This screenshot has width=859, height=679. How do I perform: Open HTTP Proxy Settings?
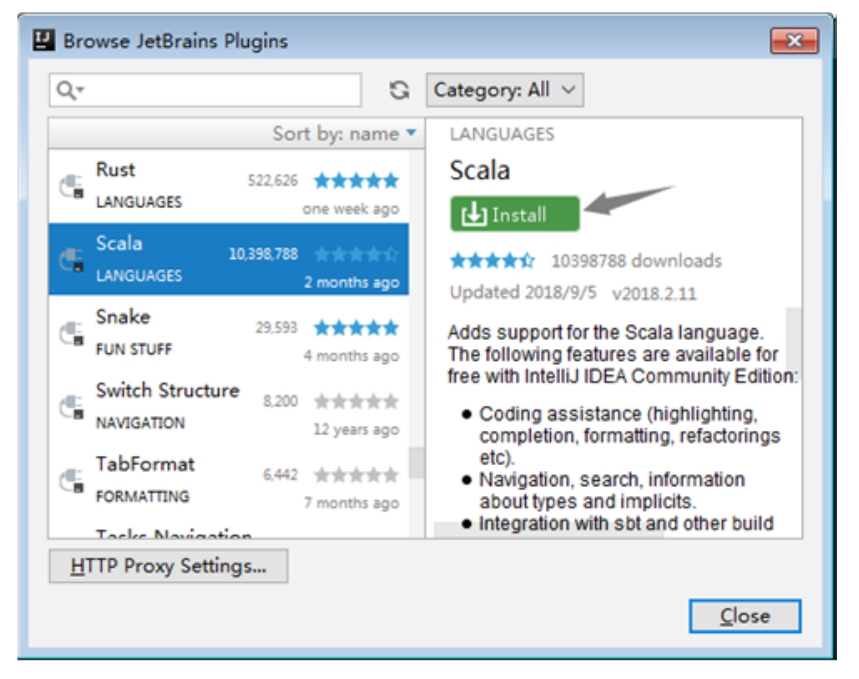pyautogui.click(x=168, y=566)
